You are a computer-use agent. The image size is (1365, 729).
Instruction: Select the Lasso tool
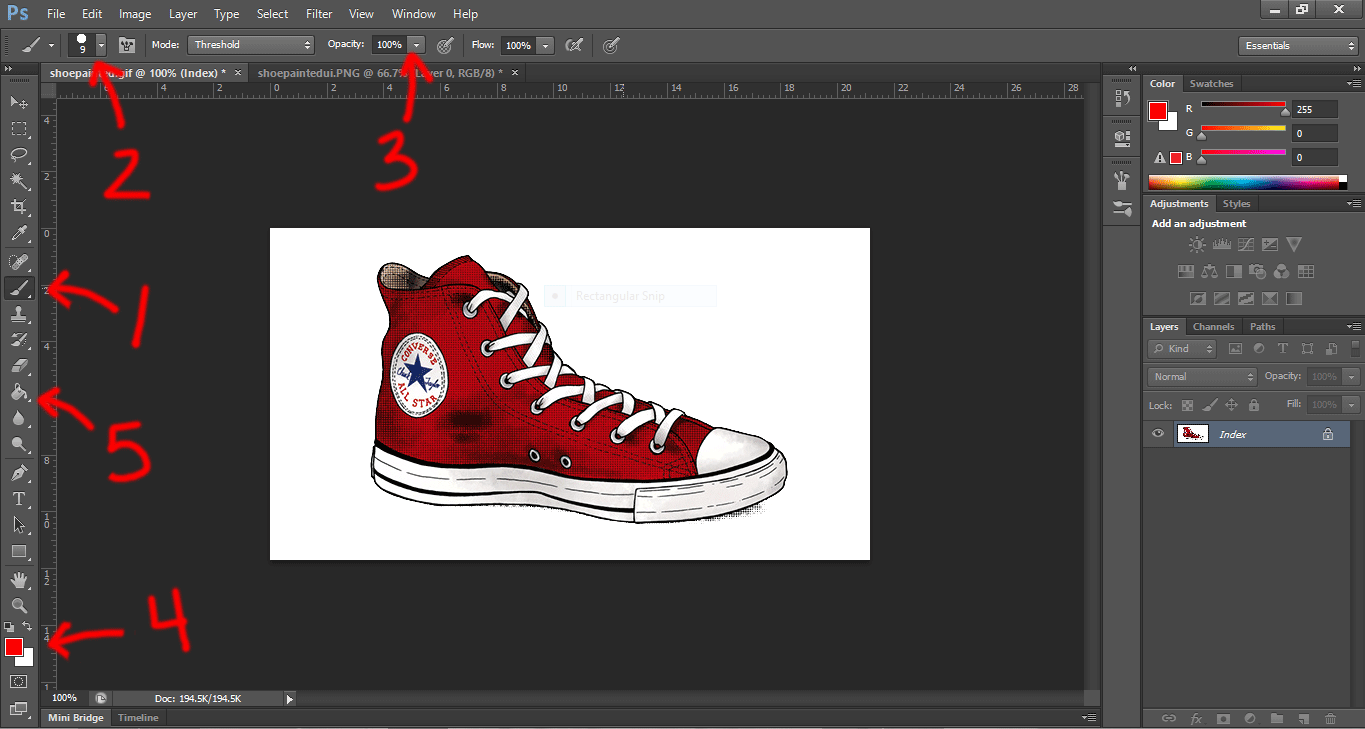[x=19, y=155]
